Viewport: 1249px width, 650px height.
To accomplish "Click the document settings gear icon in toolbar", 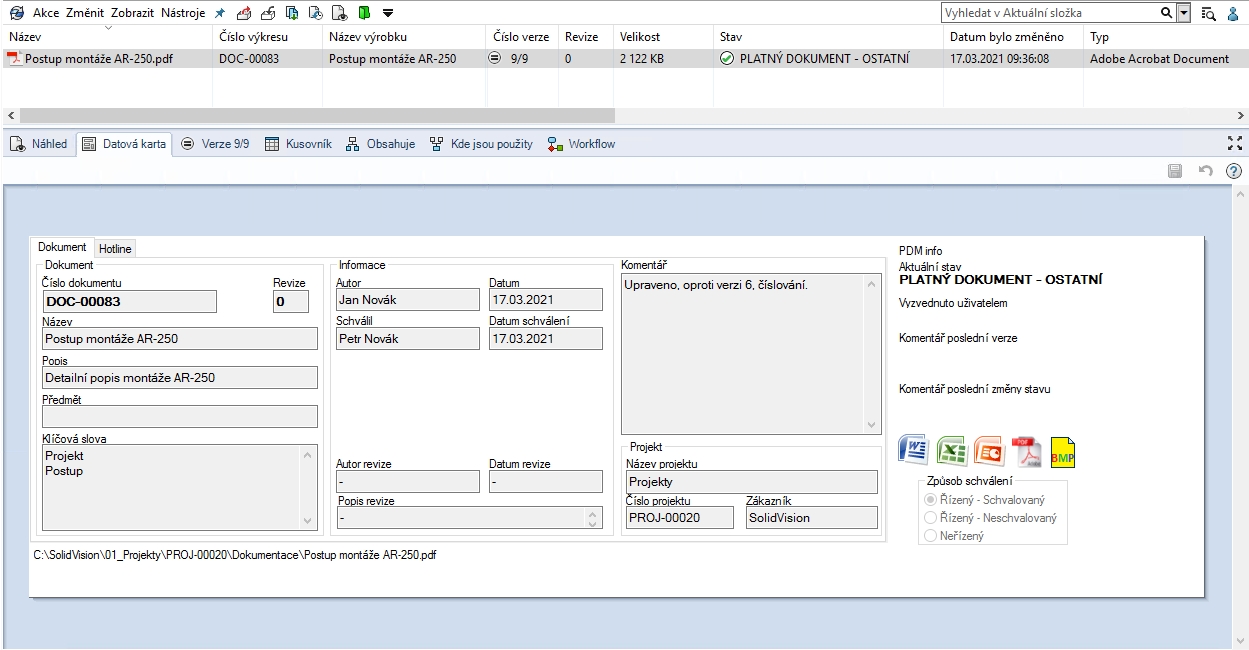I will pyautogui.click(x=340, y=13).
